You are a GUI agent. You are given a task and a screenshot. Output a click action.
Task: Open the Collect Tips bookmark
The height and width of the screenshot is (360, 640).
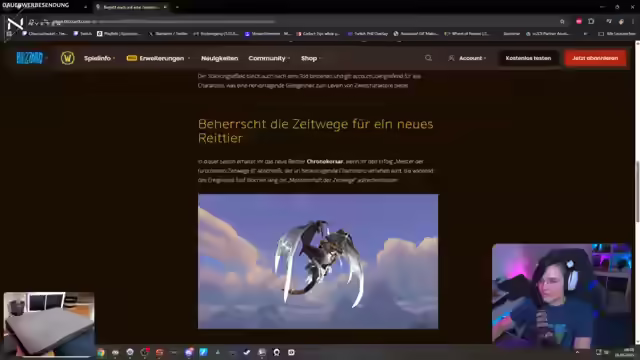[318, 33]
